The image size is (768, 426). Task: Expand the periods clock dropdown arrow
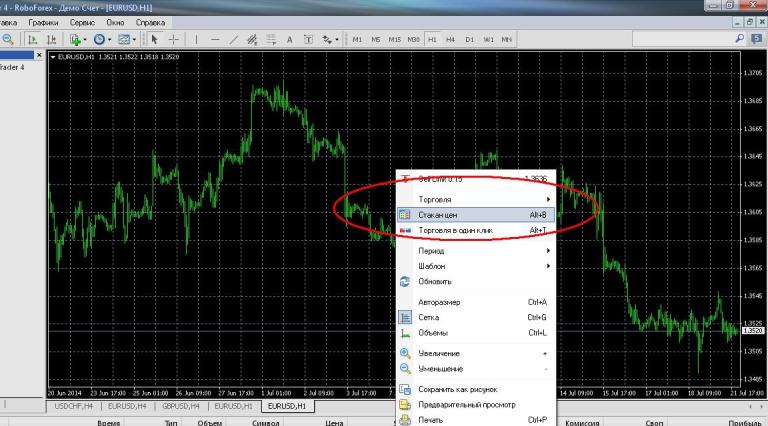[x=109, y=39]
